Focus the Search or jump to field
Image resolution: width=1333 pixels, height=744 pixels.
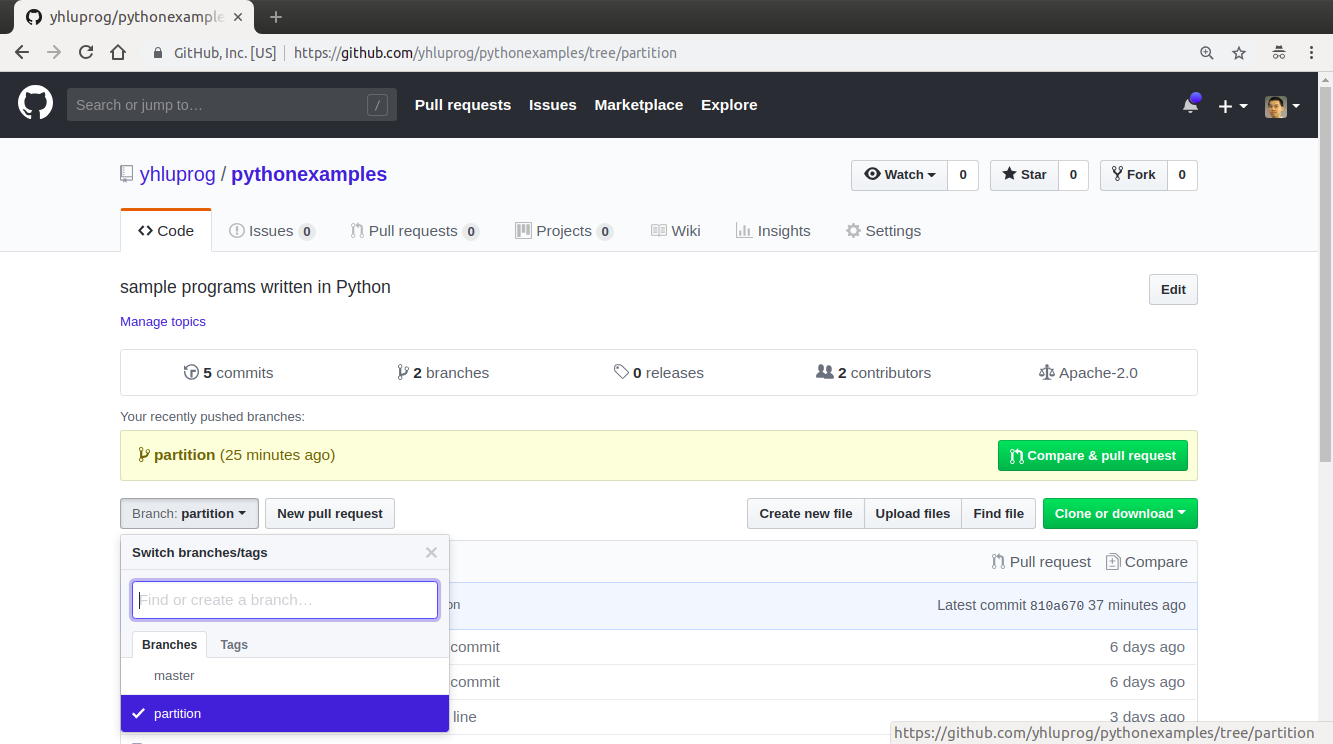point(232,105)
